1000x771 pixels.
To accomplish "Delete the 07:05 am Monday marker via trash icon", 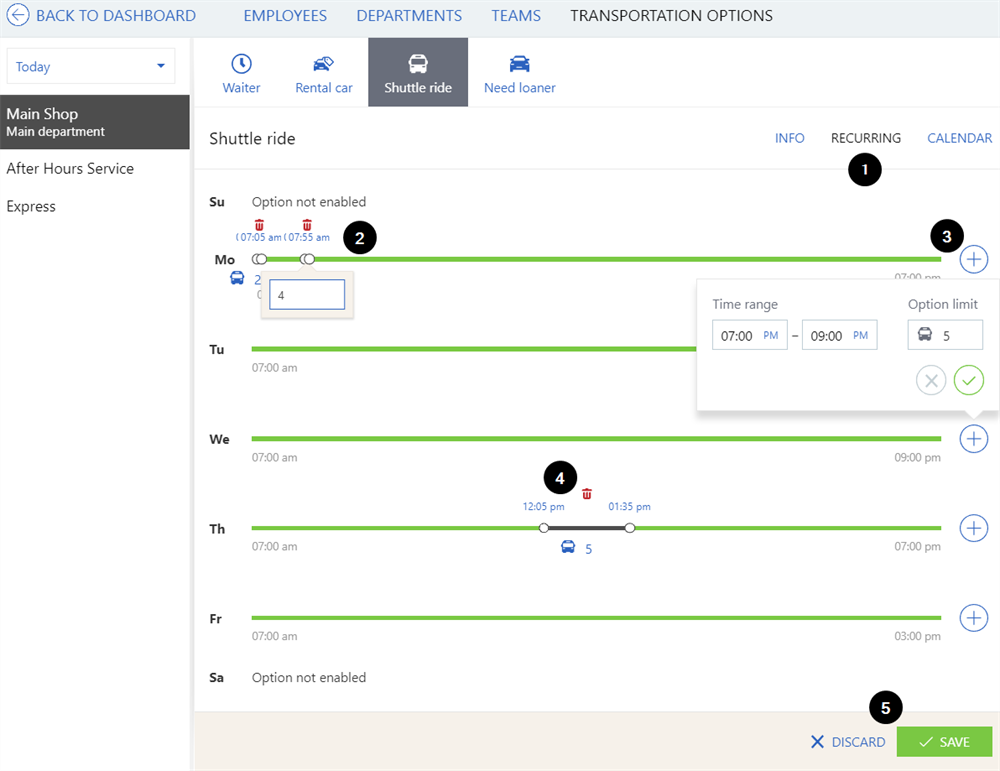I will (260, 225).
